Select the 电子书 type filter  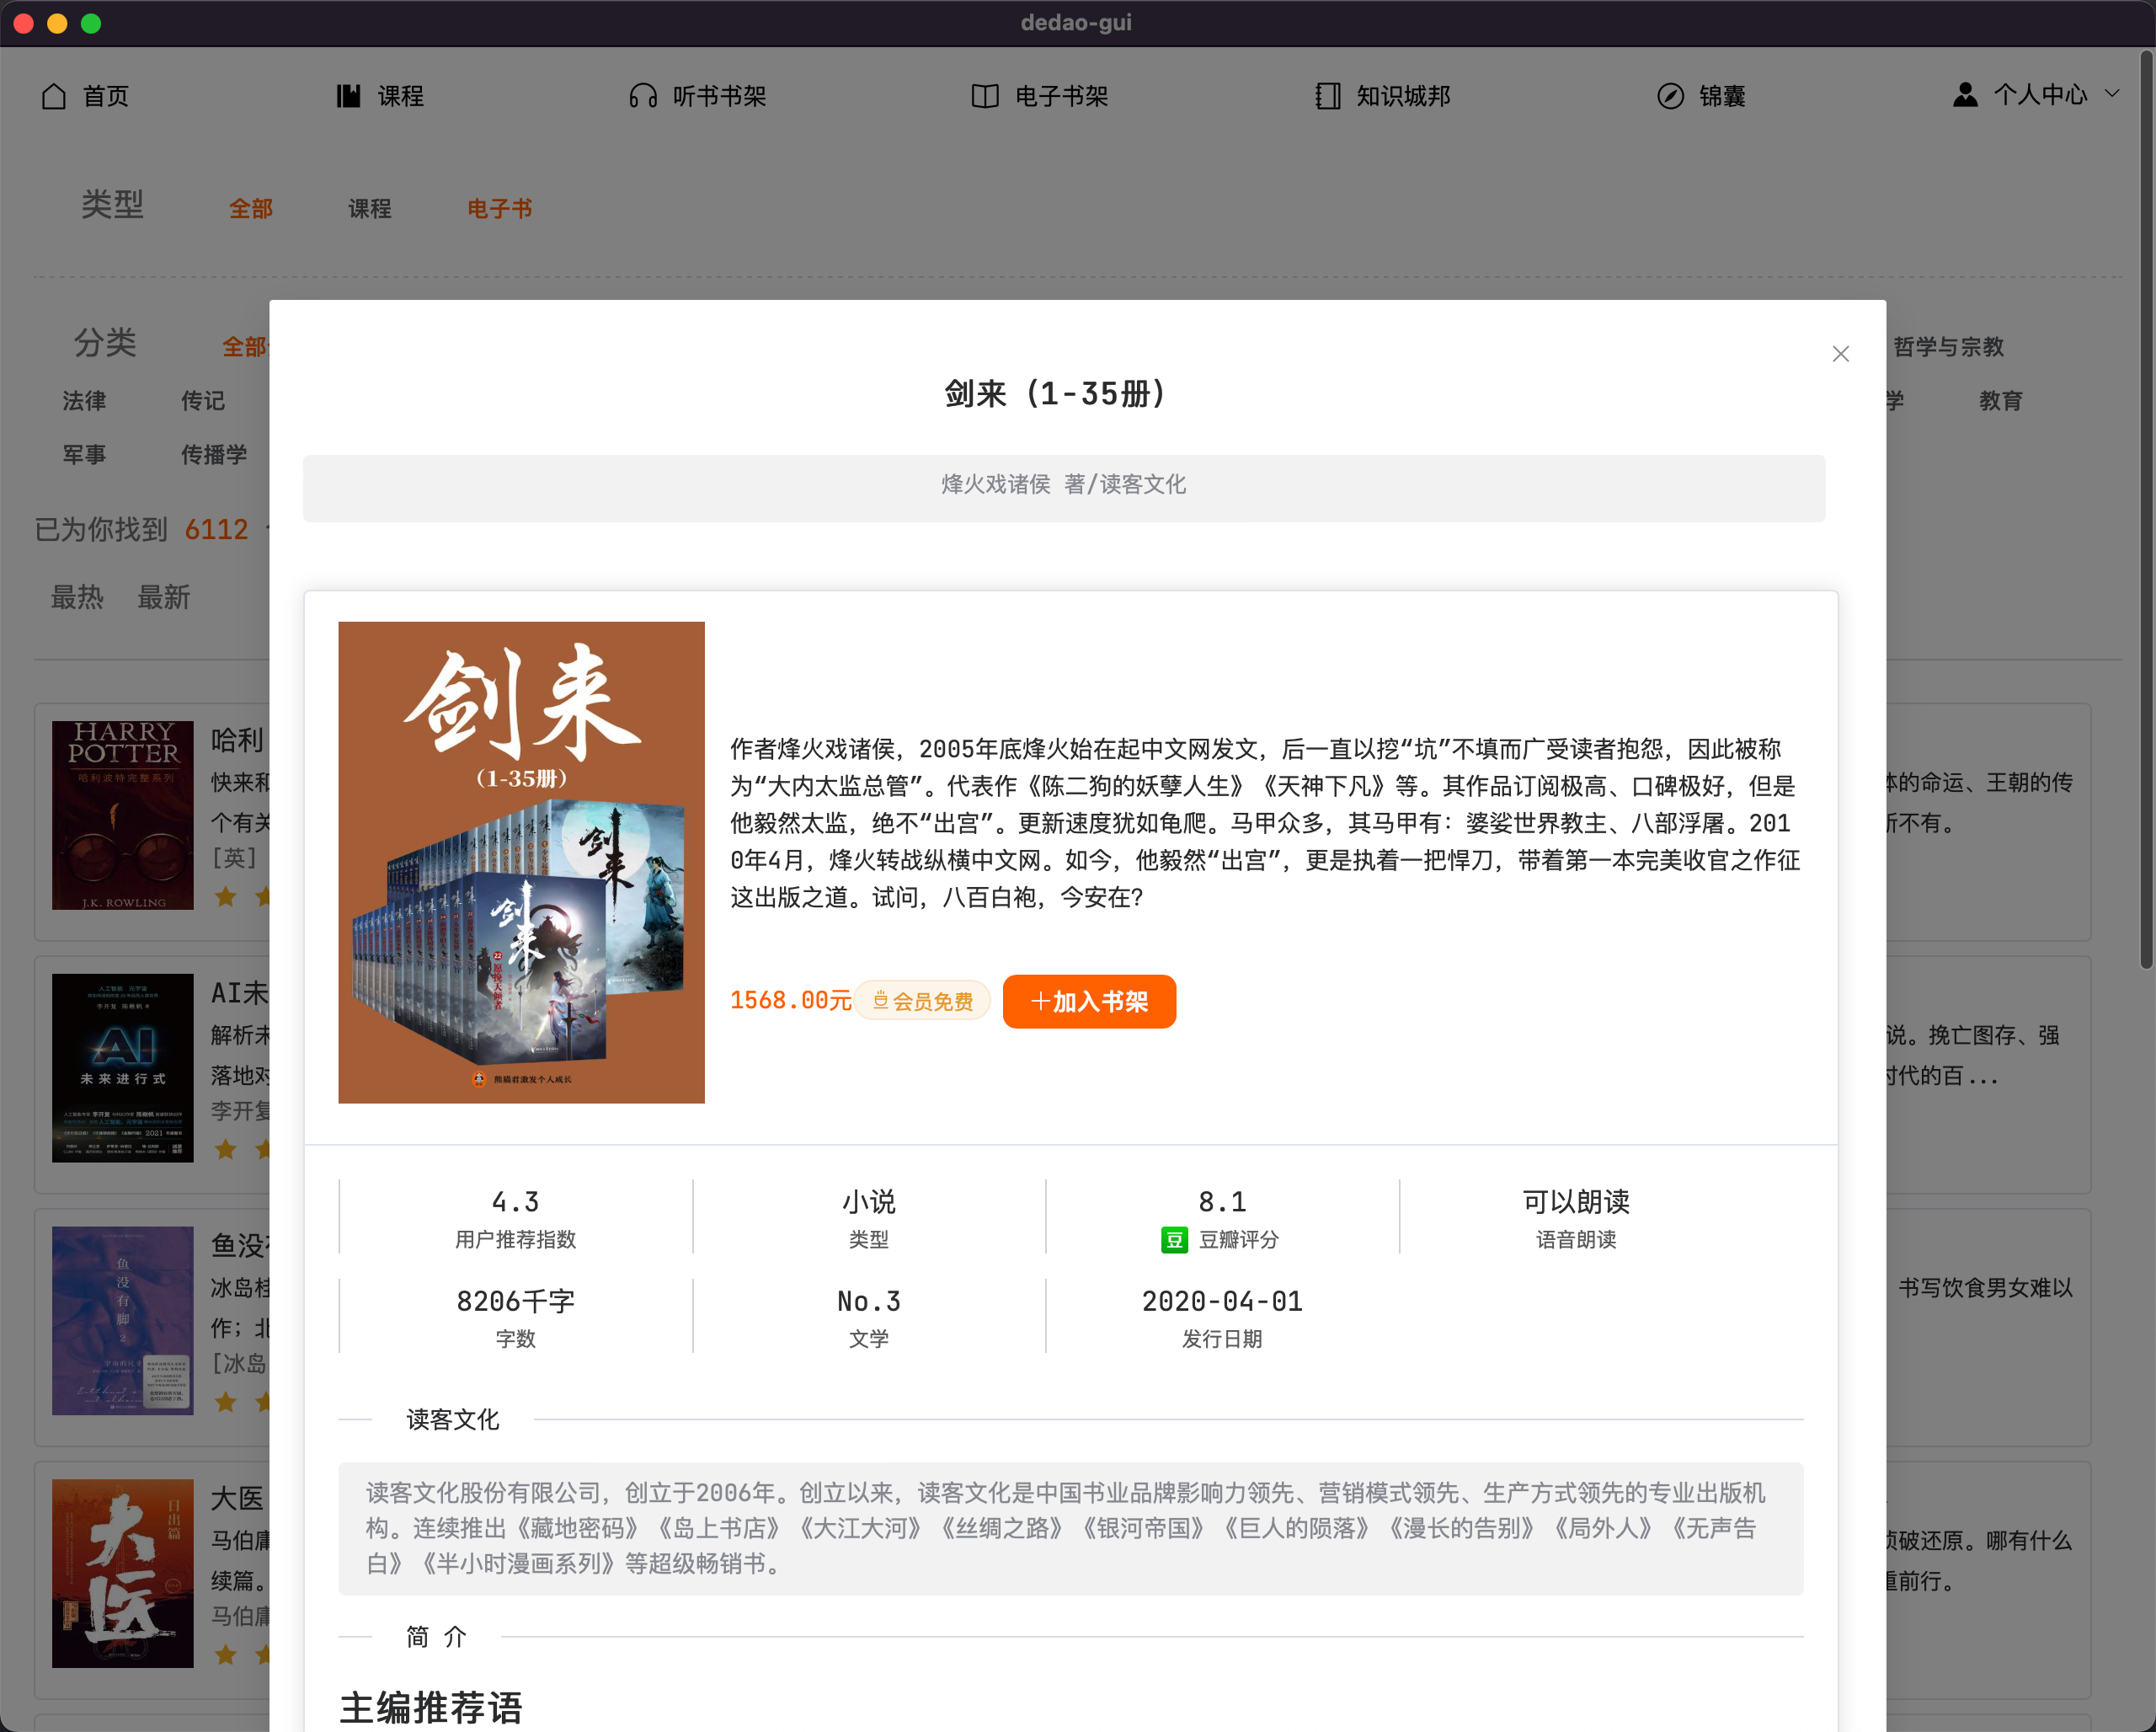(499, 209)
